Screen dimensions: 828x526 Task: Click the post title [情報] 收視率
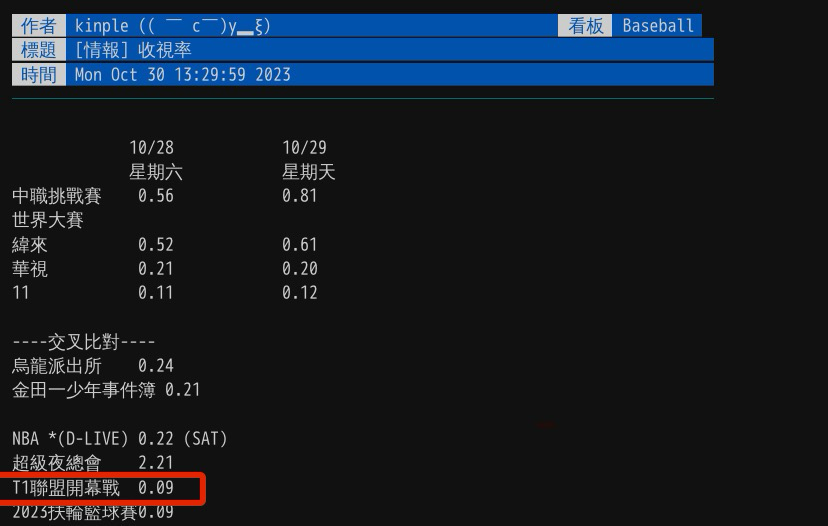tap(132, 50)
